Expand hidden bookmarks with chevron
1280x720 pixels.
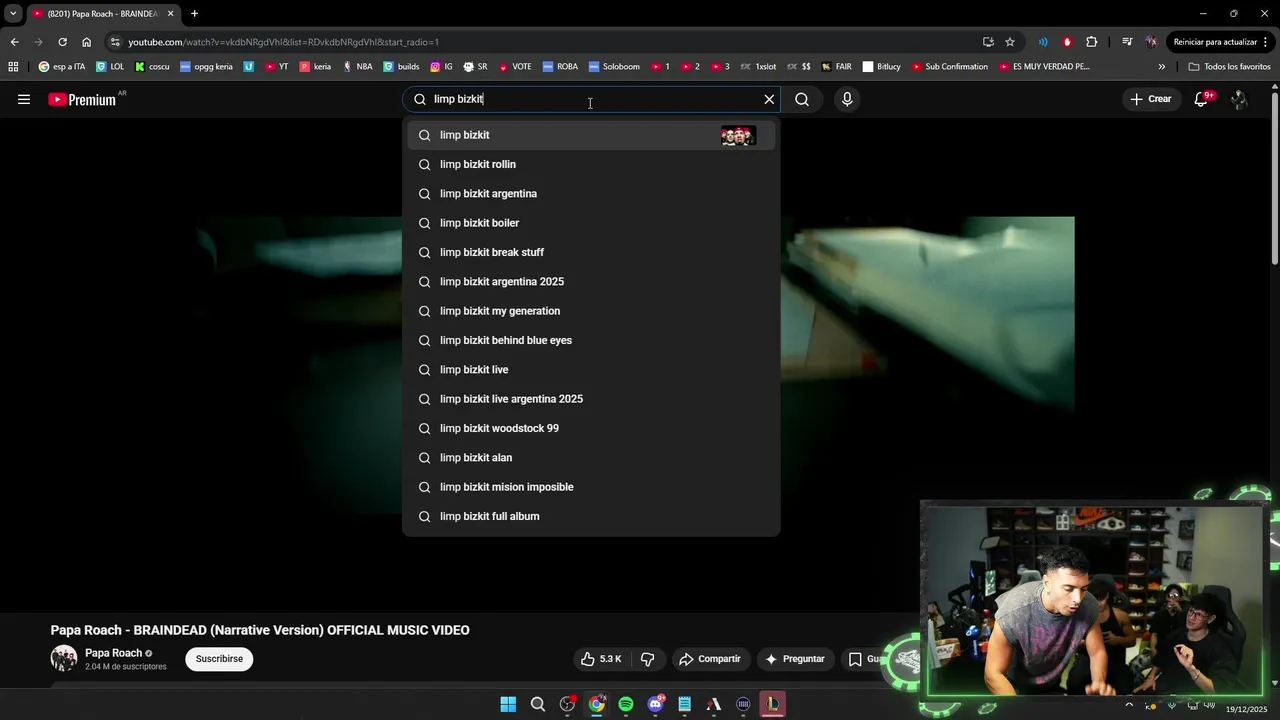click(1161, 67)
